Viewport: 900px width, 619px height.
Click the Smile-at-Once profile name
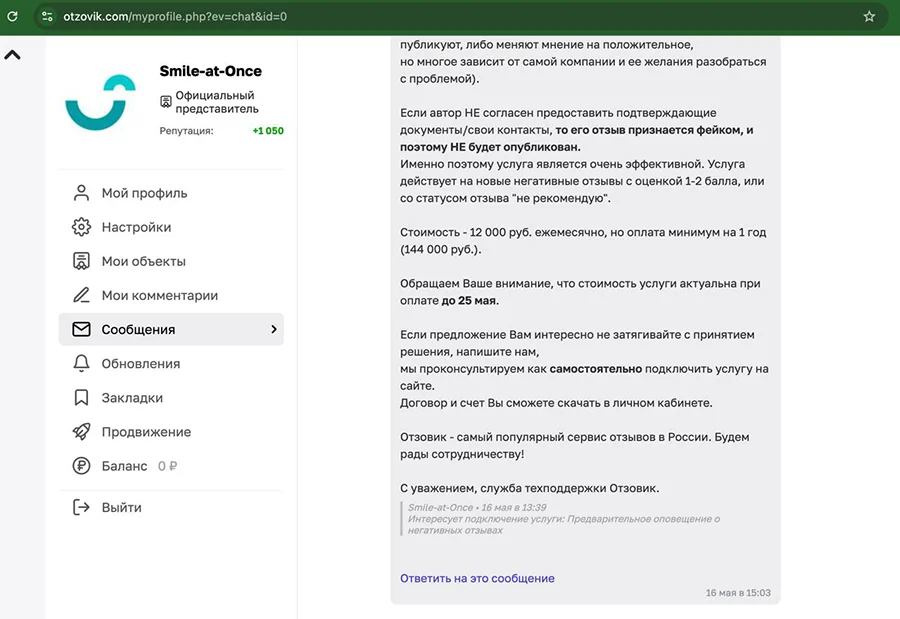[211, 71]
